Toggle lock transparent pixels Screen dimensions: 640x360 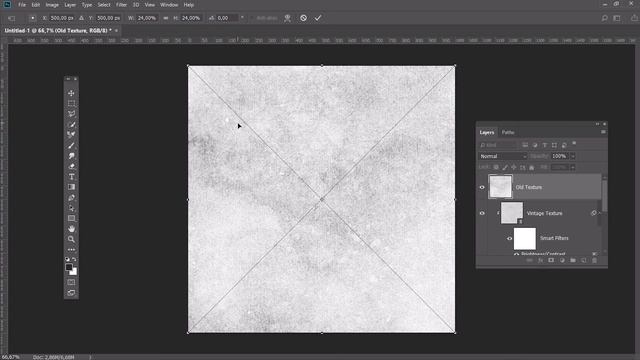(496, 167)
